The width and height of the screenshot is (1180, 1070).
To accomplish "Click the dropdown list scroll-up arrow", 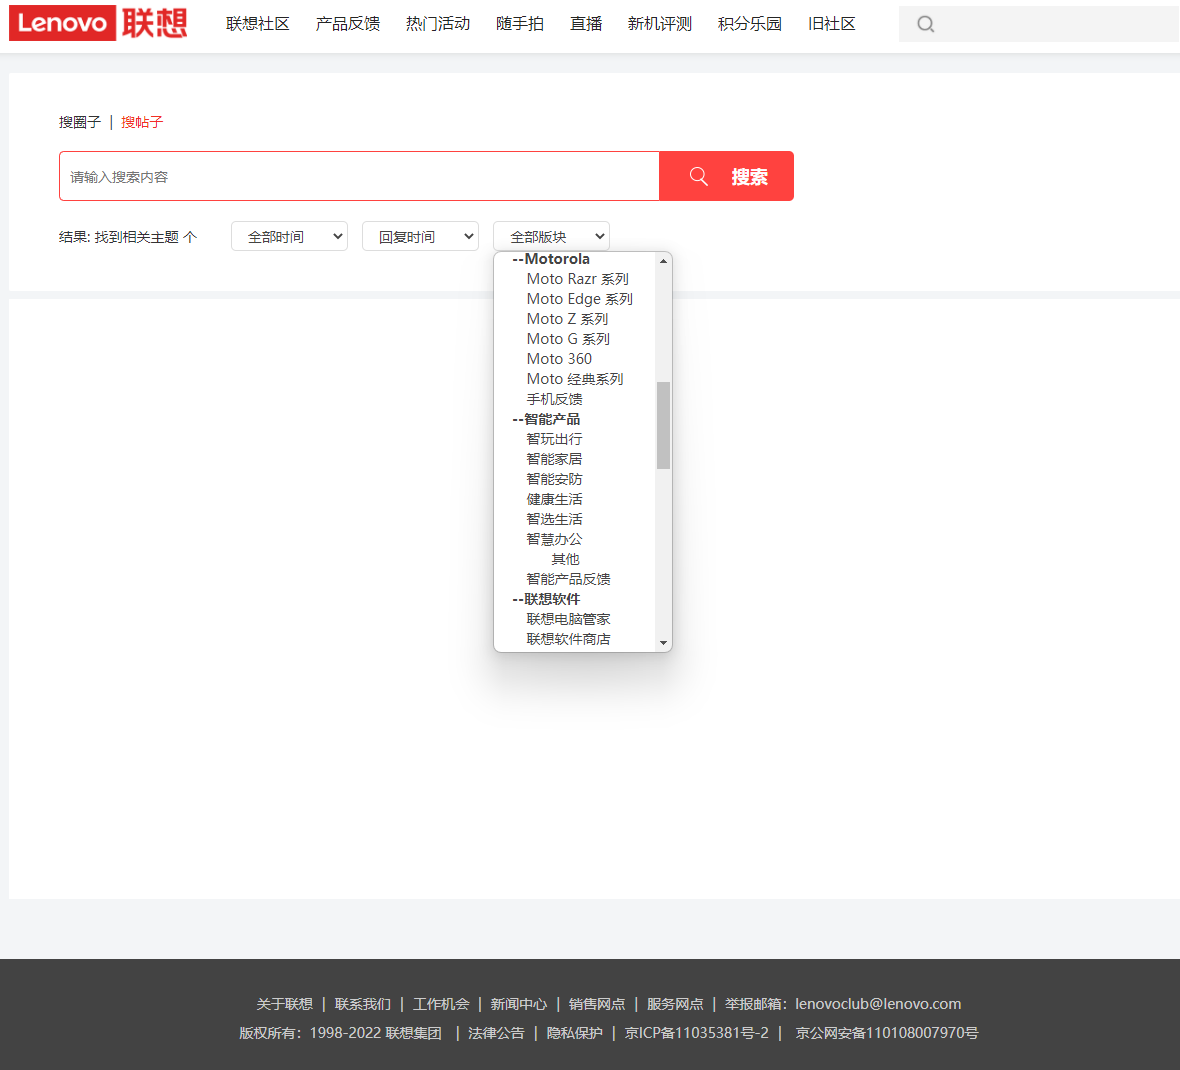I will click(x=663, y=261).
